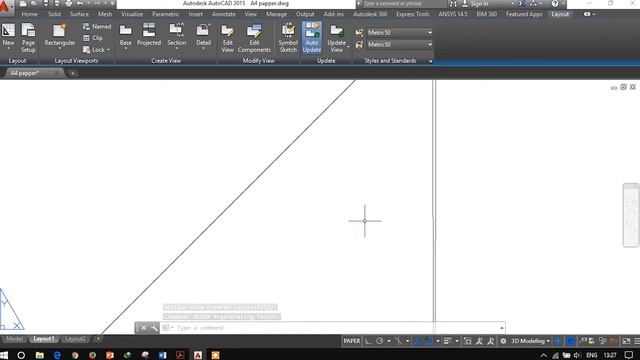Open File Explorer in the taskbar
This screenshot has width=640, height=360.
pos(40,355)
